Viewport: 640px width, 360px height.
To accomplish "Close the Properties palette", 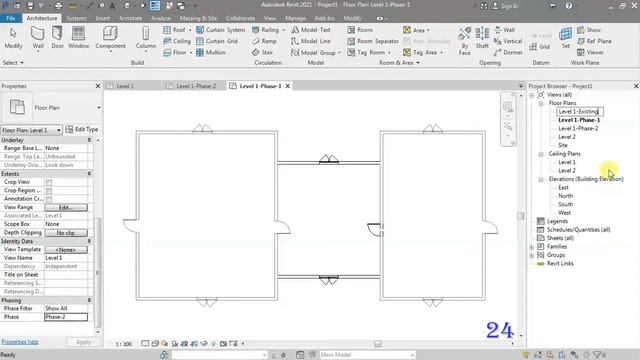I will [x=98, y=86].
